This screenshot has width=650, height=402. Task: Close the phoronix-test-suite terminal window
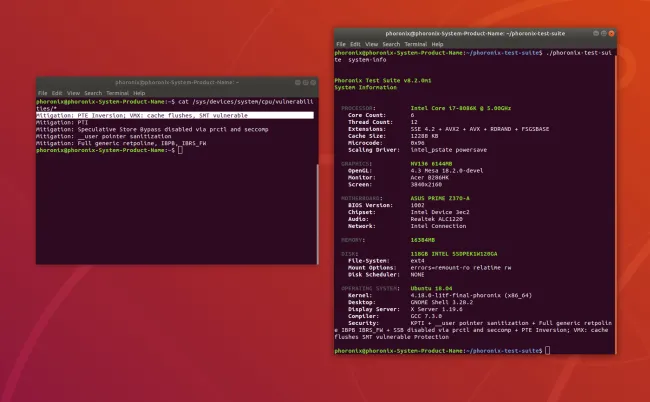click(611, 34)
